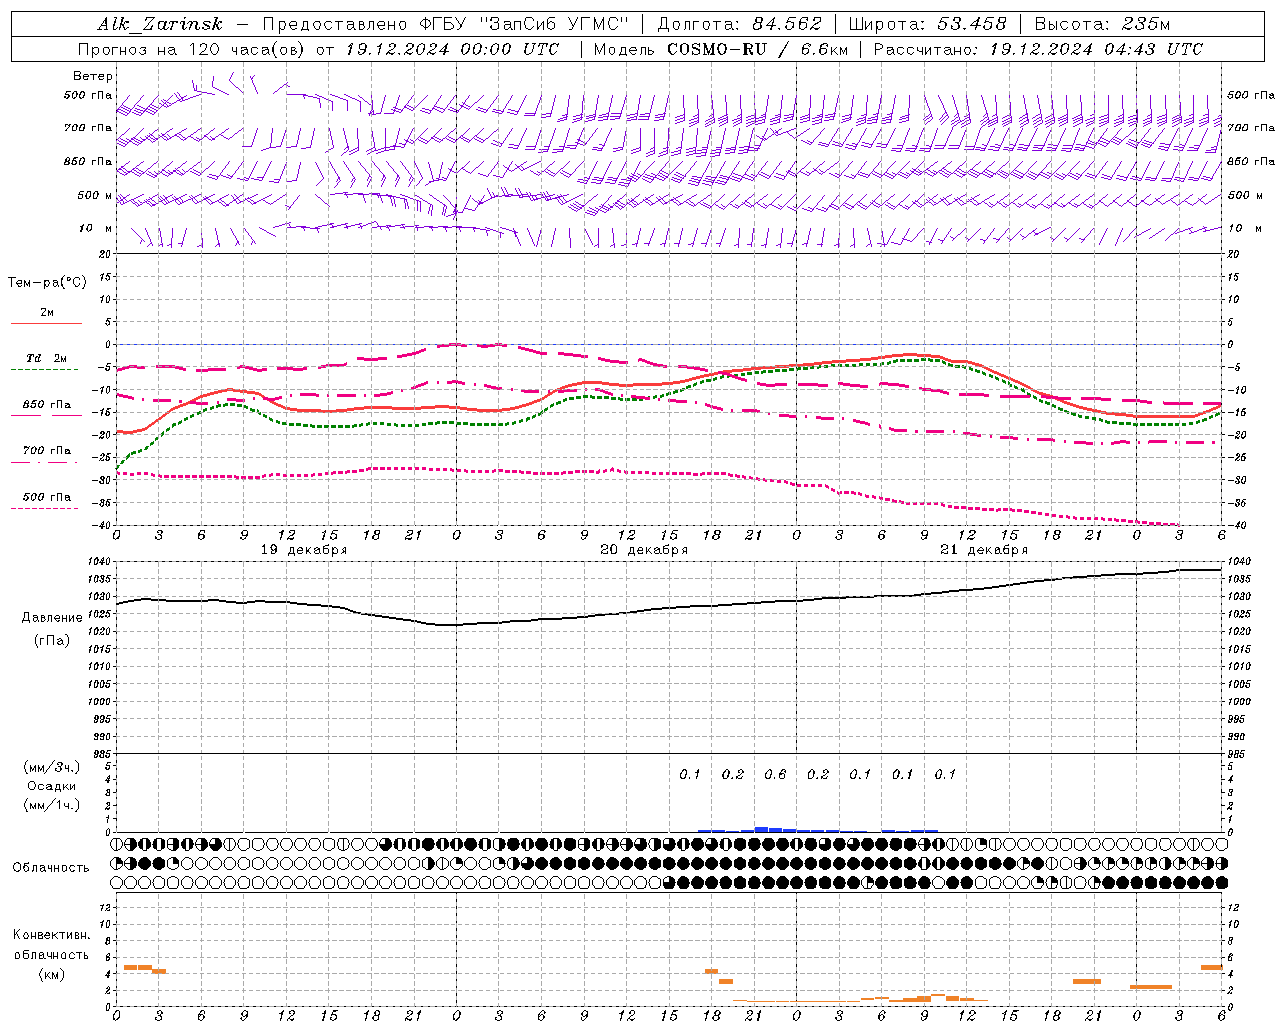This screenshot has height=1024, width=1280.
Task: Select the 'Модель COSMO-RU / 6.6км' text
Action: (x=721, y=49)
